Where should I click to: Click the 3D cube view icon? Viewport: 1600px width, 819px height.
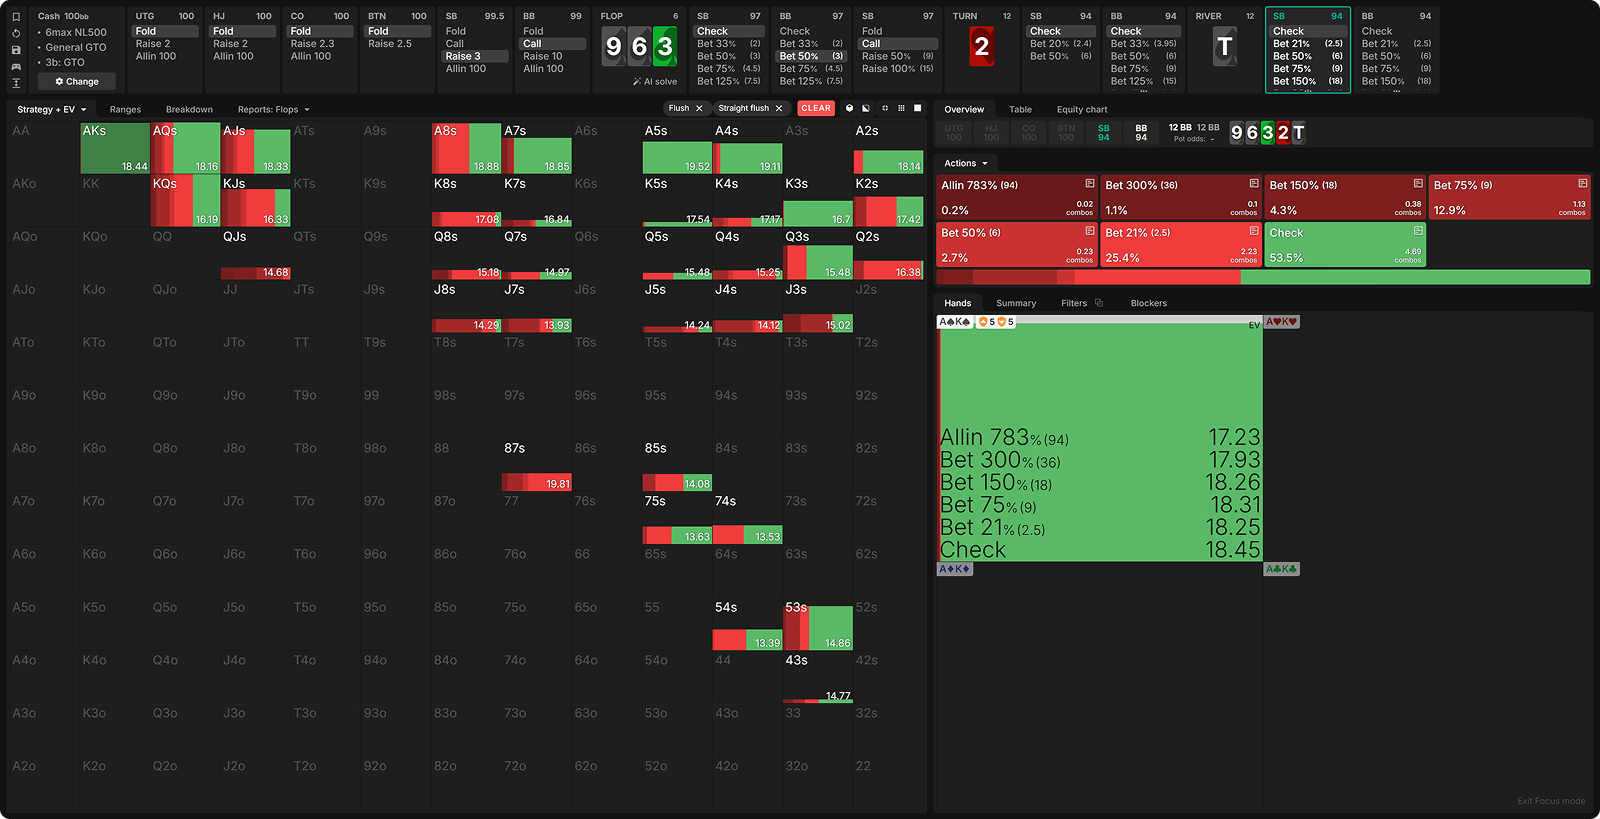(850, 108)
